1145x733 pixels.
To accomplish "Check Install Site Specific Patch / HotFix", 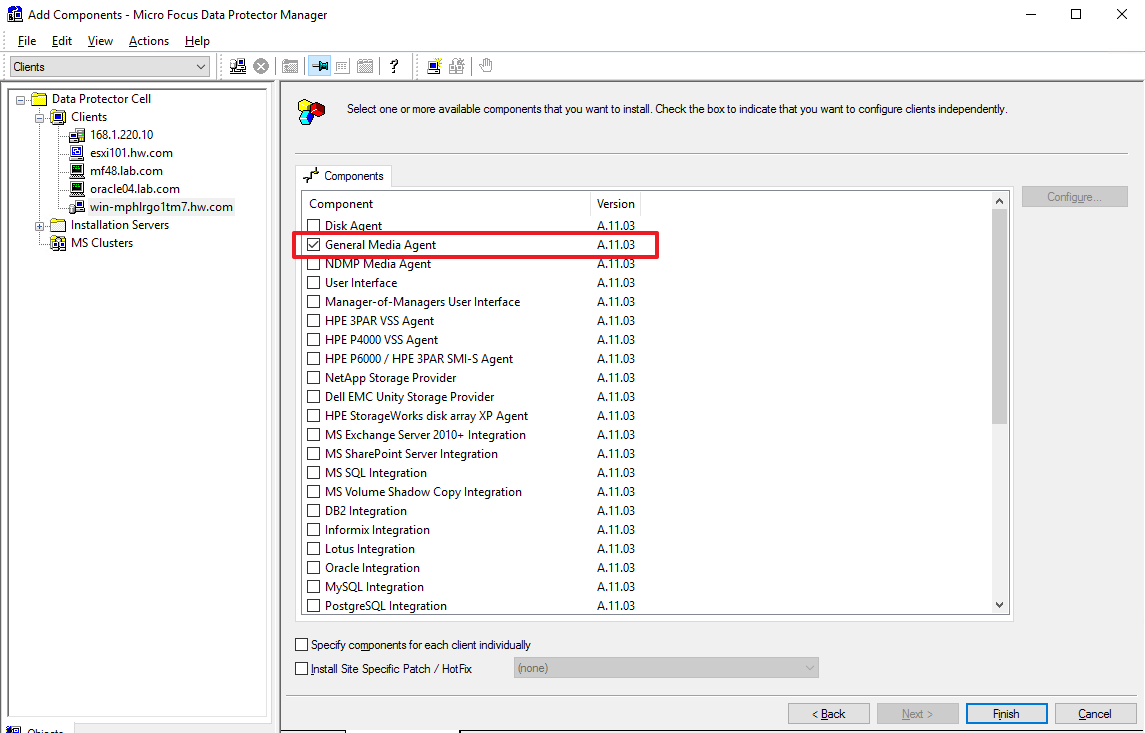I will (x=302, y=668).
